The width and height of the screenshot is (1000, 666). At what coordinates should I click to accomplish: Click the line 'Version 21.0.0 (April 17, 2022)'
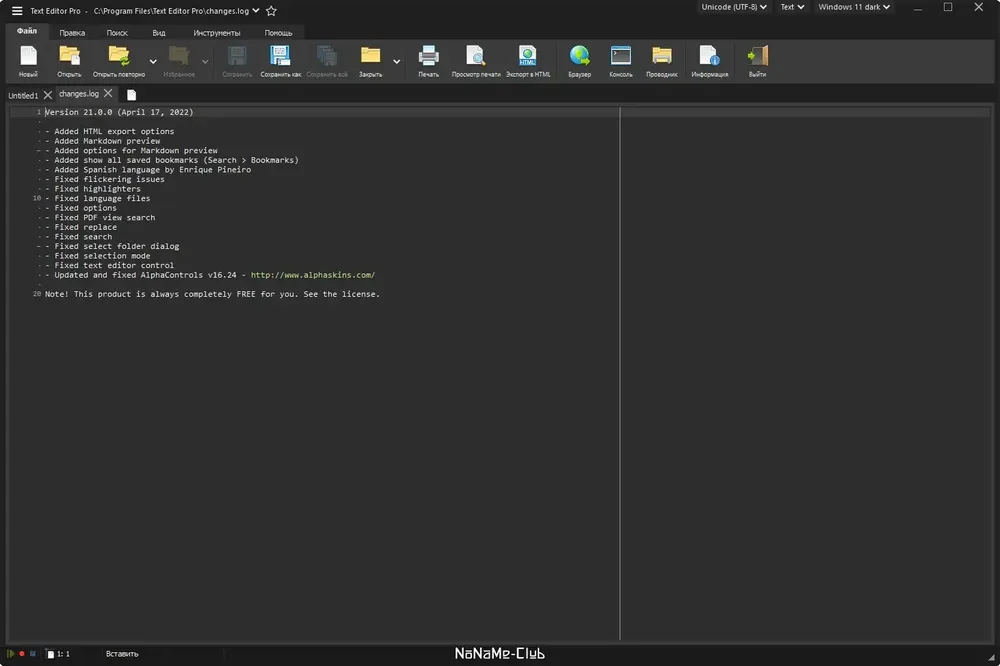click(x=119, y=112)
